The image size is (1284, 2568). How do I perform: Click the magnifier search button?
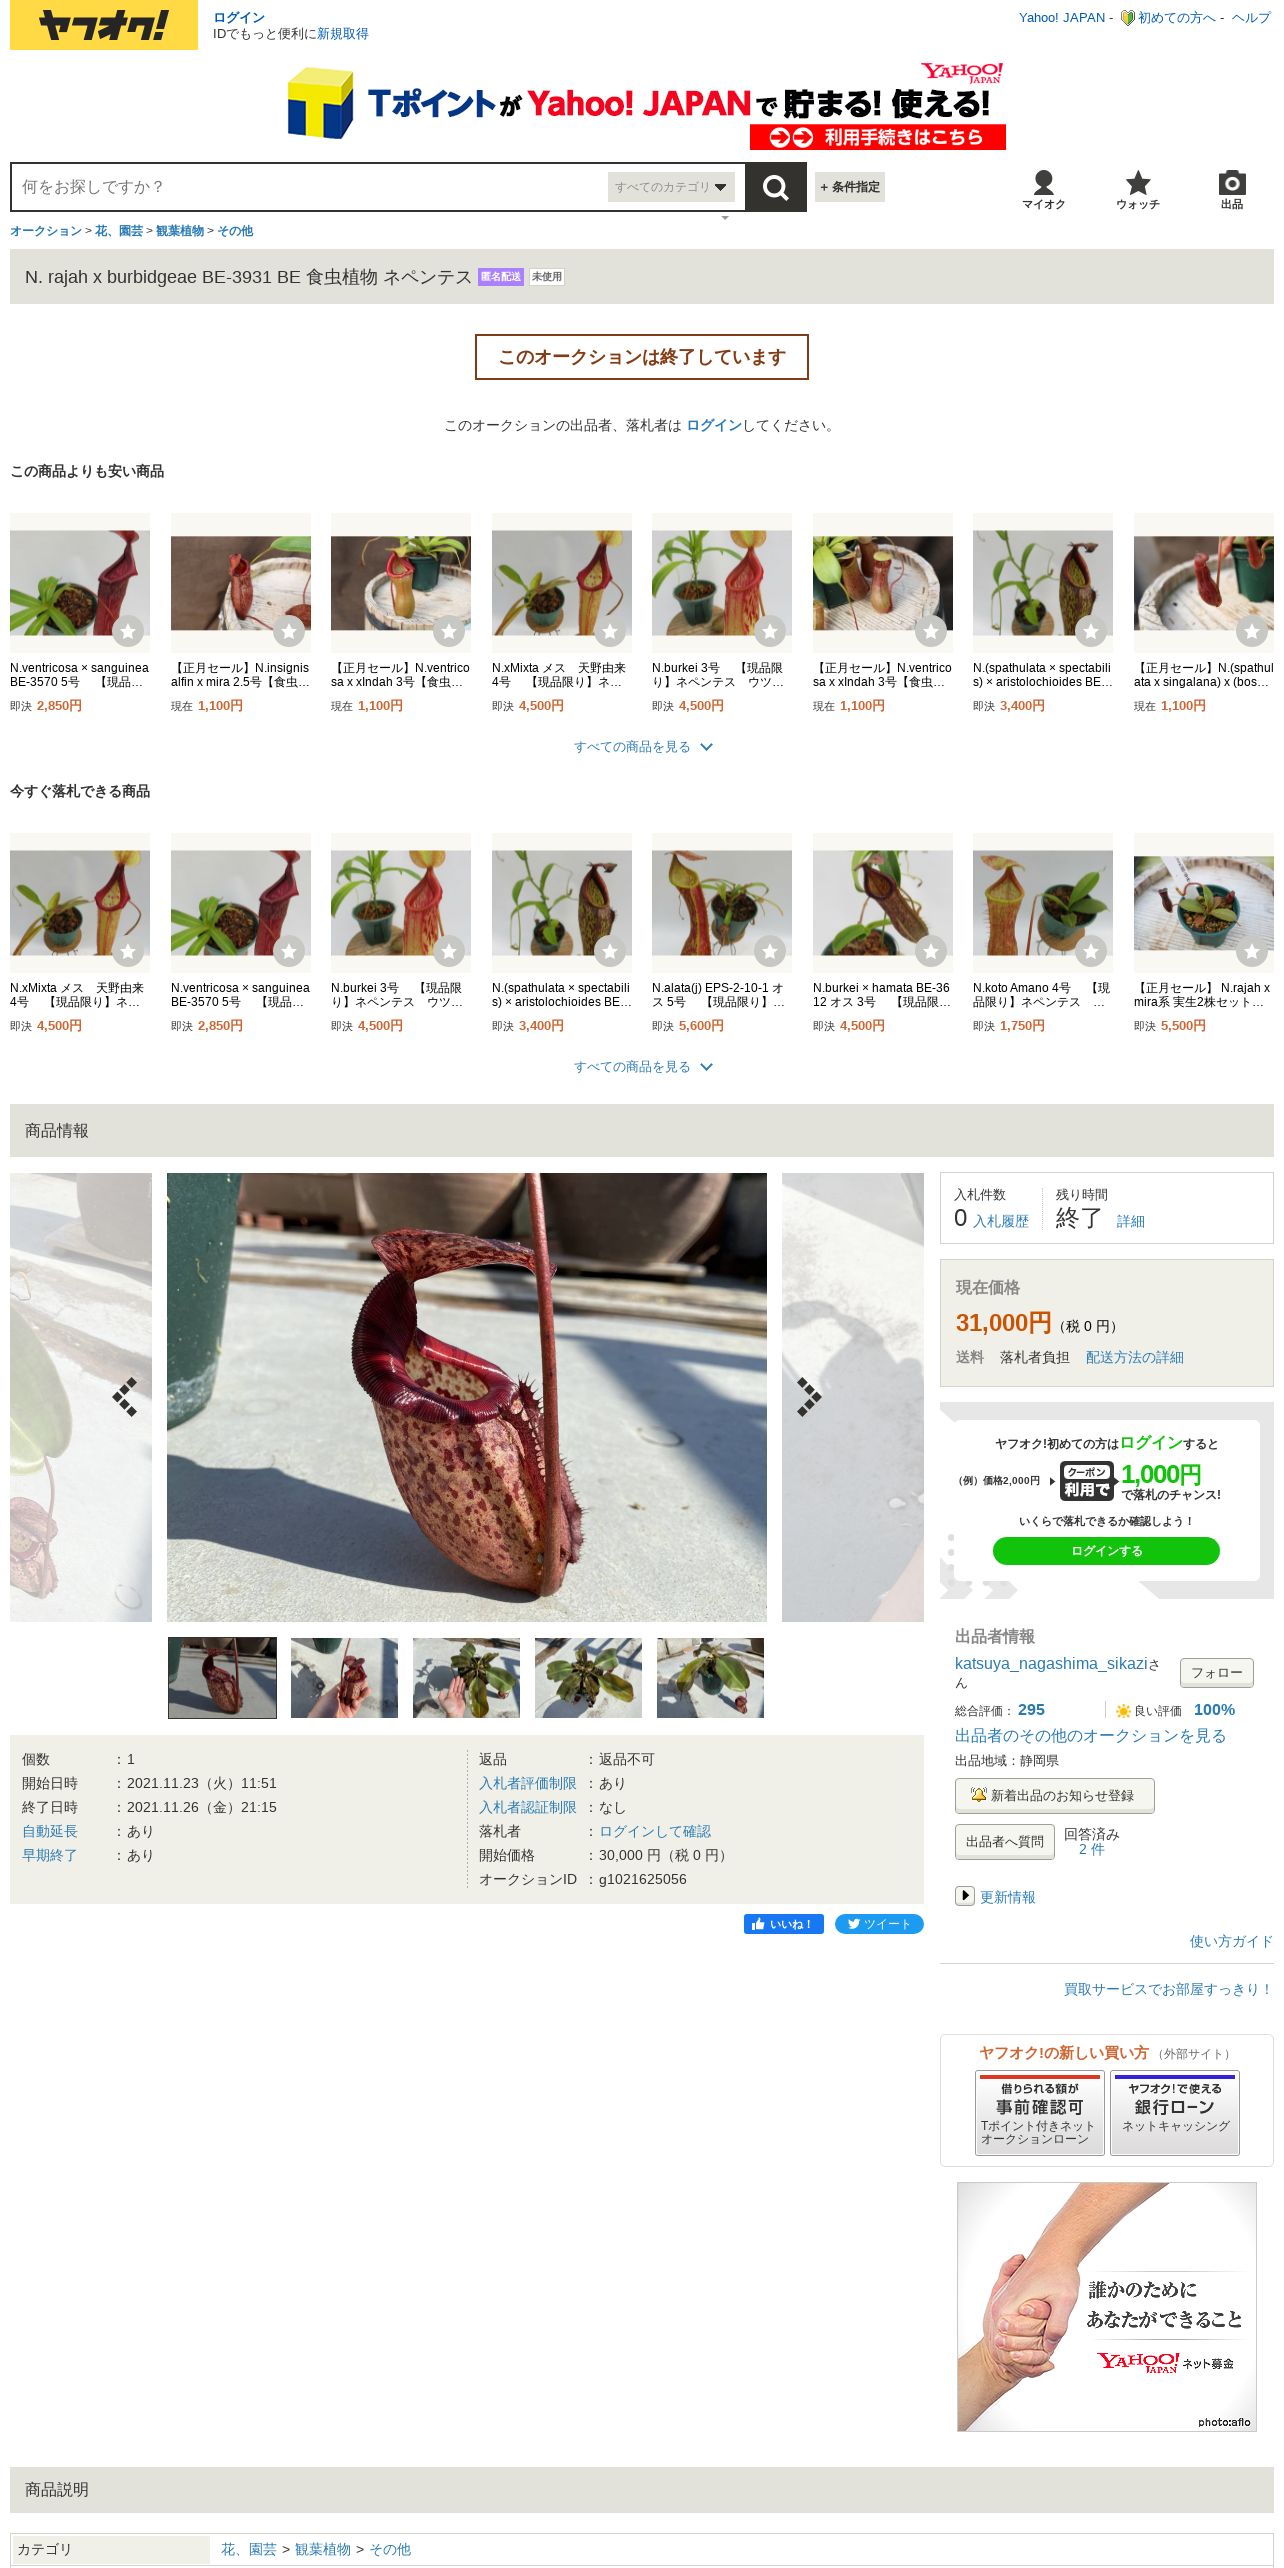pos(775,187)
